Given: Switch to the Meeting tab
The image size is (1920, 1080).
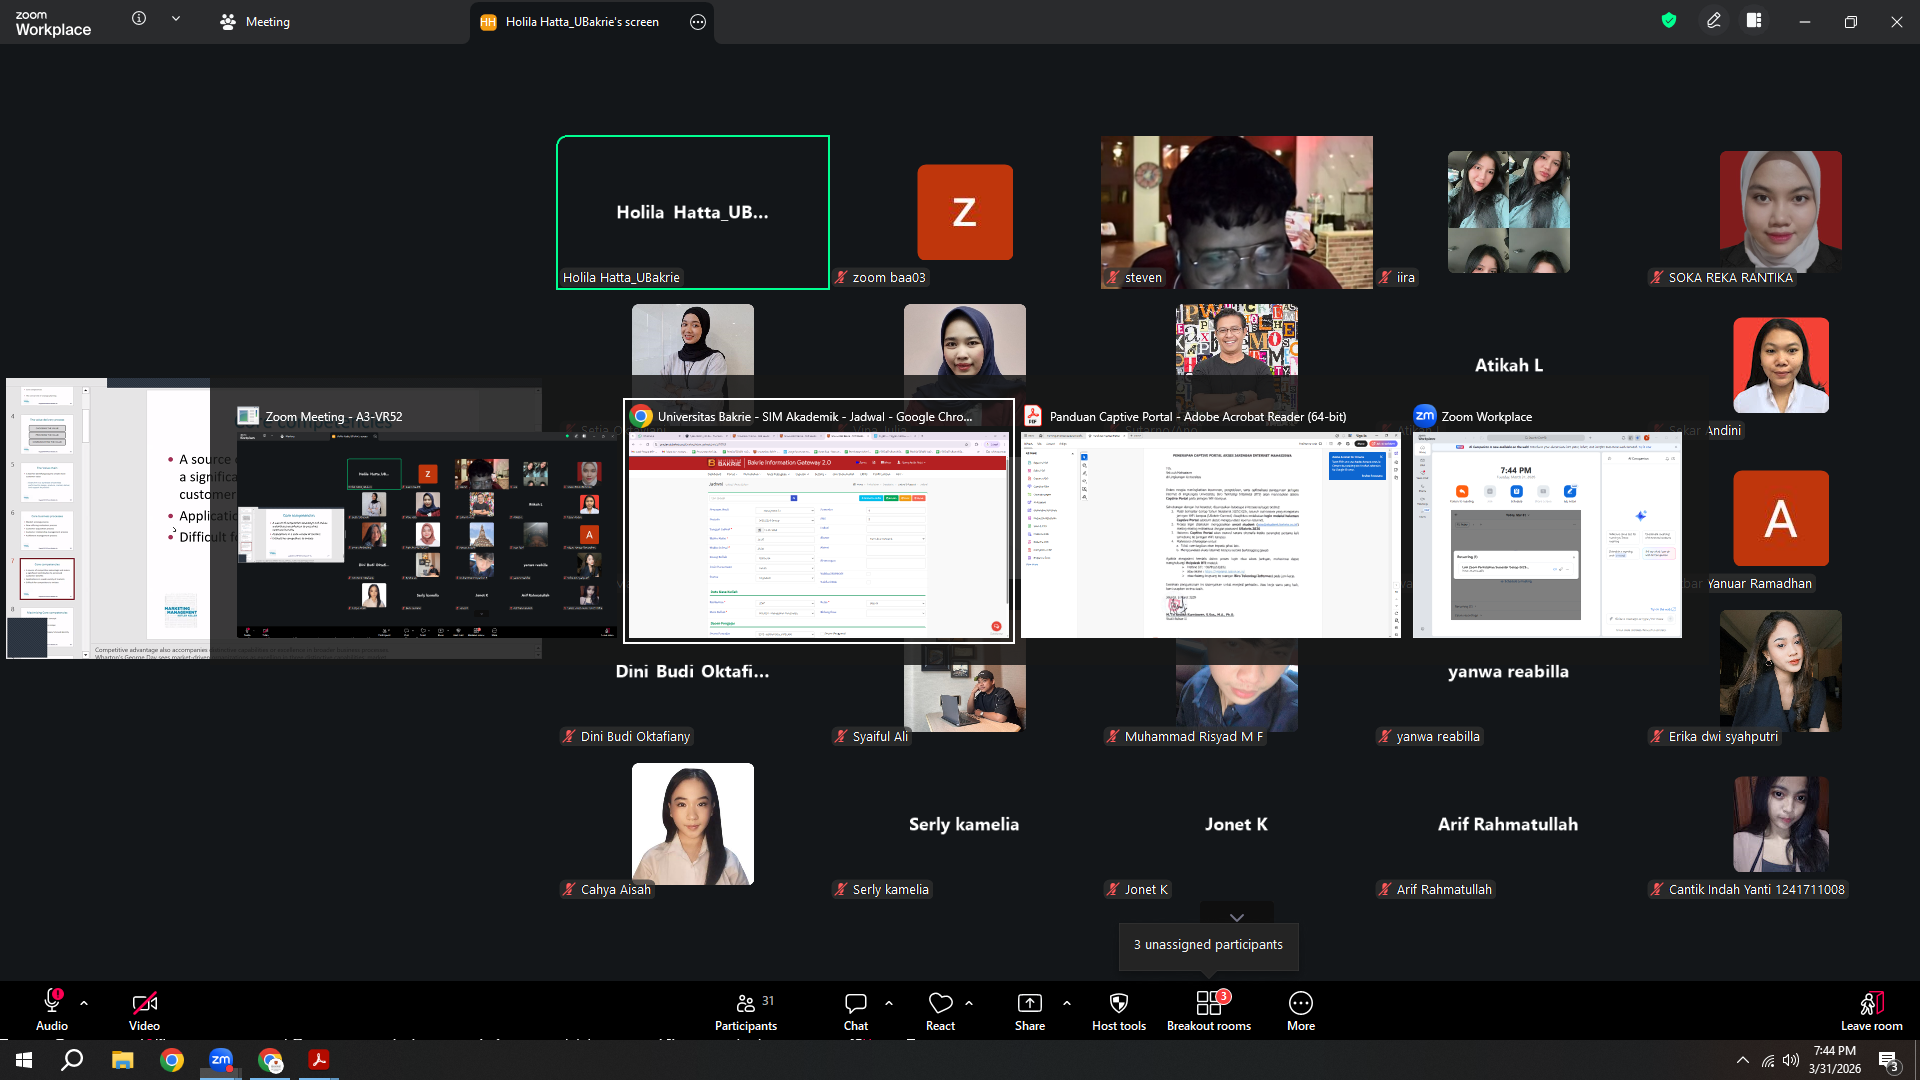Looking at the screenshot, I should pos(255,22).
